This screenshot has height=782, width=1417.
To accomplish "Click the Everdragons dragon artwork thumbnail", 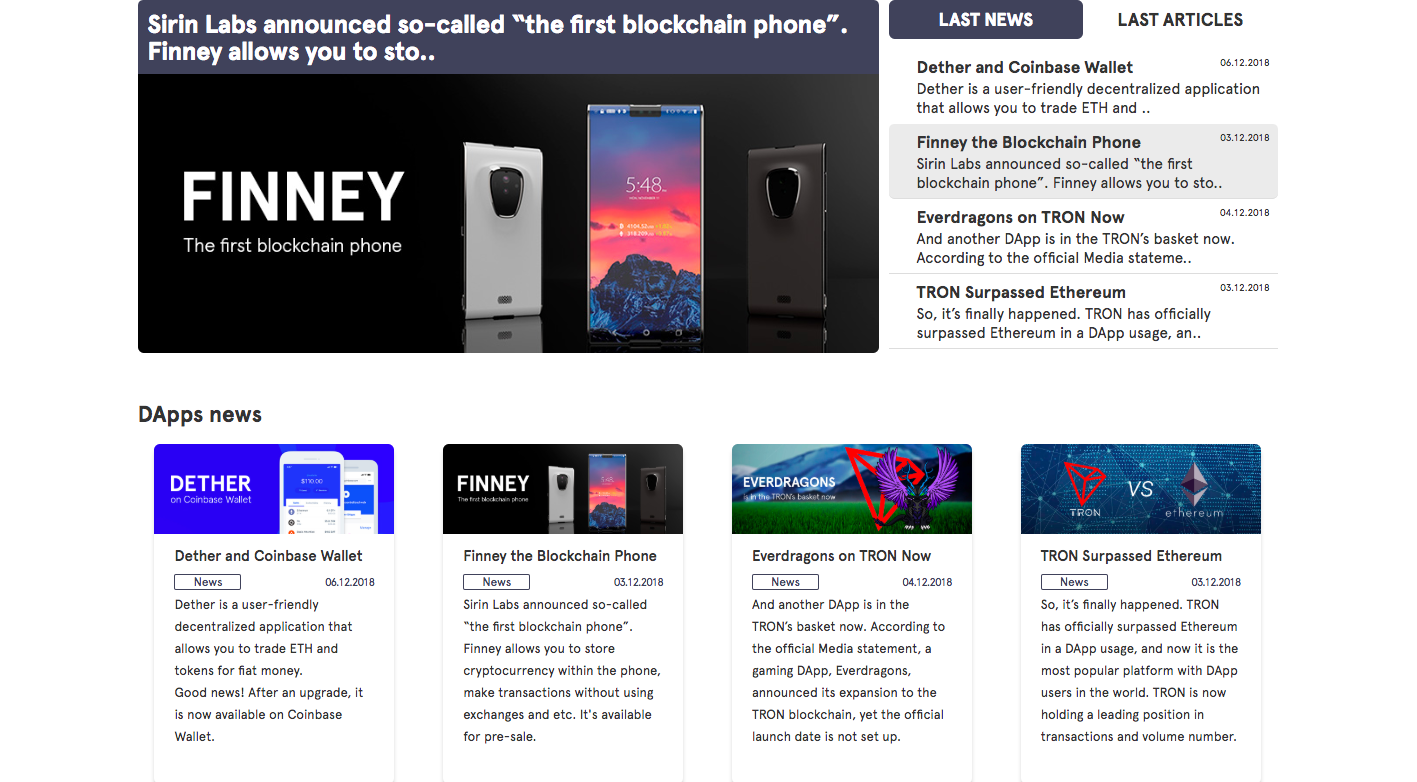I will click(x=851, y=488).
